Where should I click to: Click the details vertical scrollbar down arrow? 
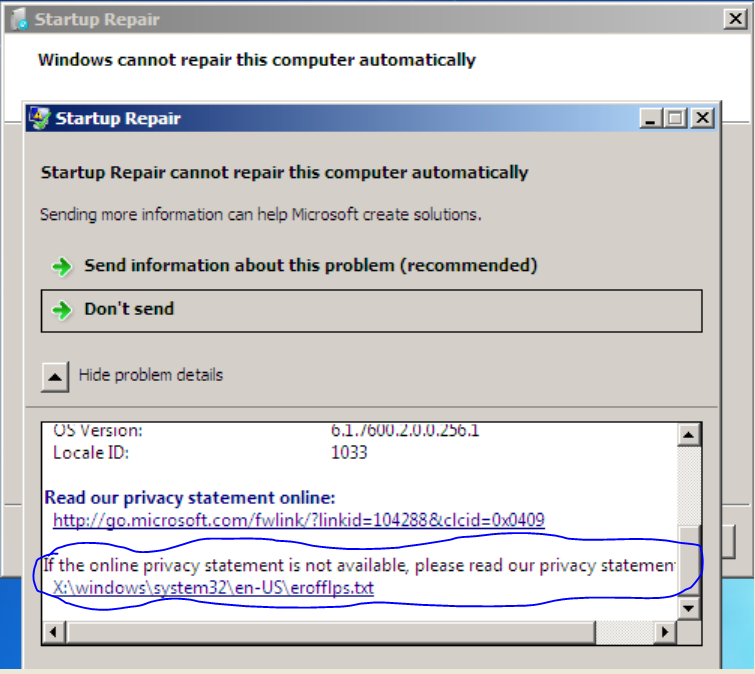(x=689, y=609)
